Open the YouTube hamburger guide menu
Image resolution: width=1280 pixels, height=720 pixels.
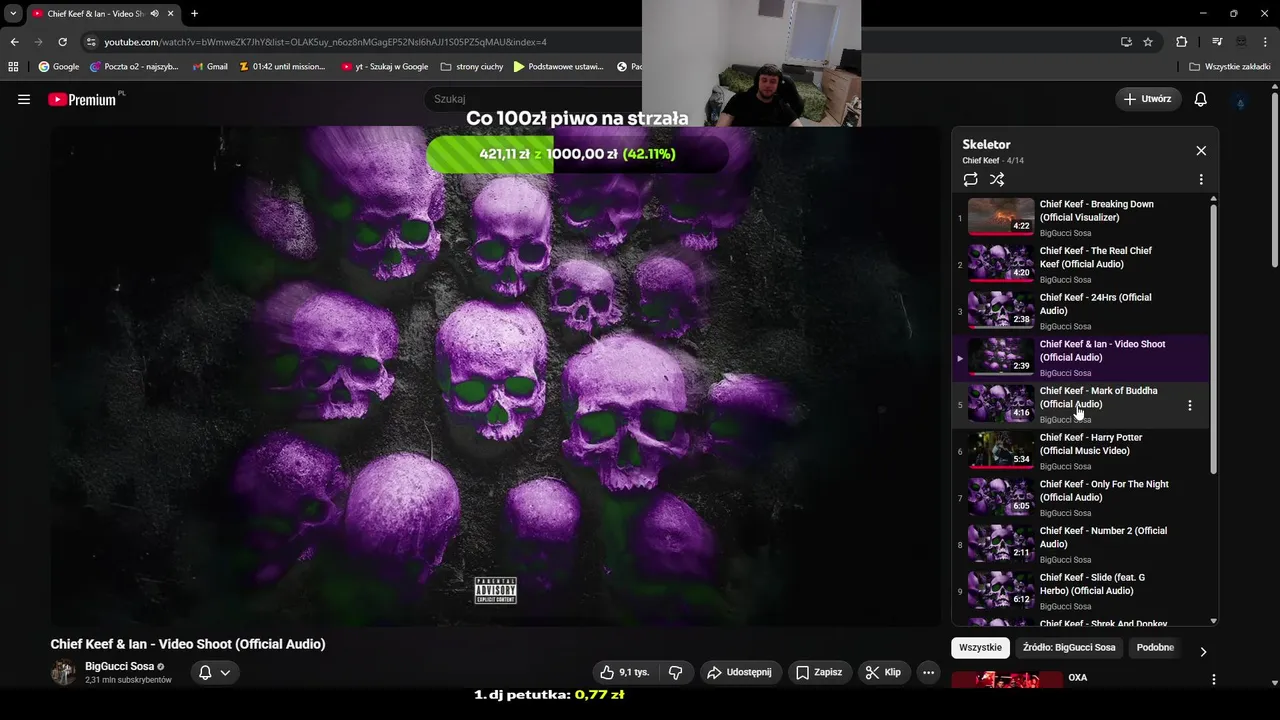tap(24, 99)
